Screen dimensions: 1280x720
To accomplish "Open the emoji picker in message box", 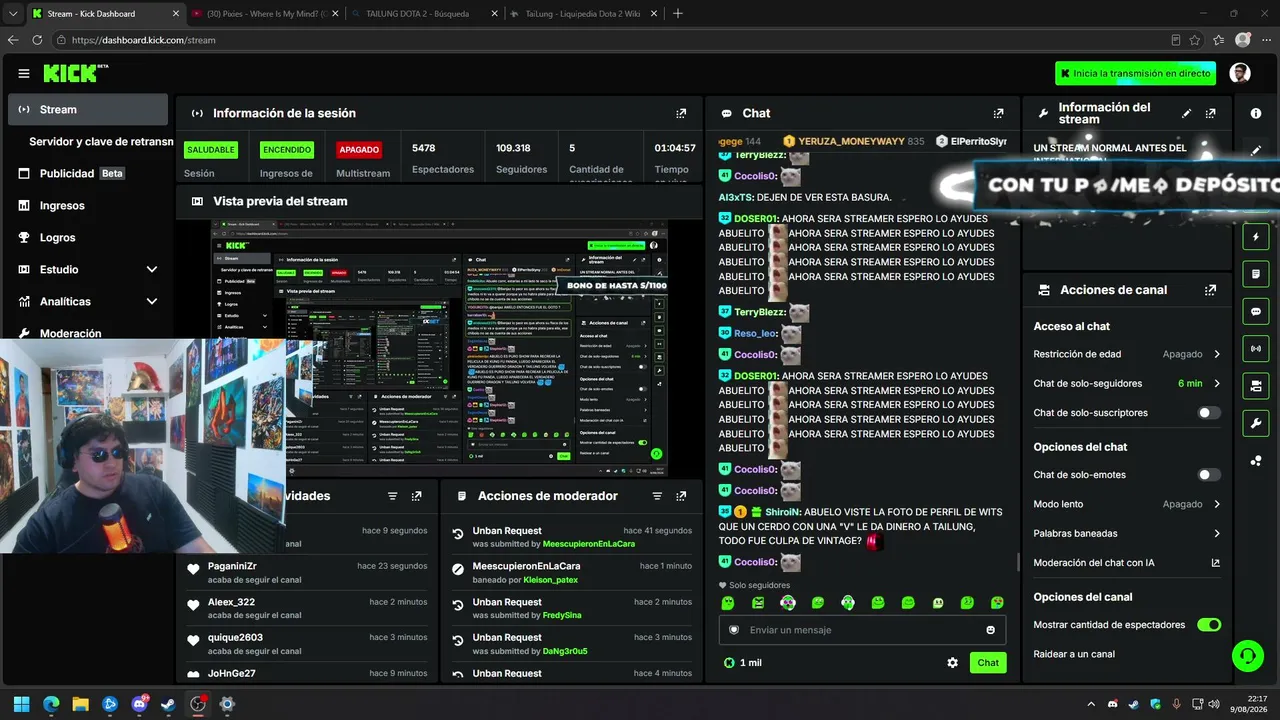I will click(991, 630).
